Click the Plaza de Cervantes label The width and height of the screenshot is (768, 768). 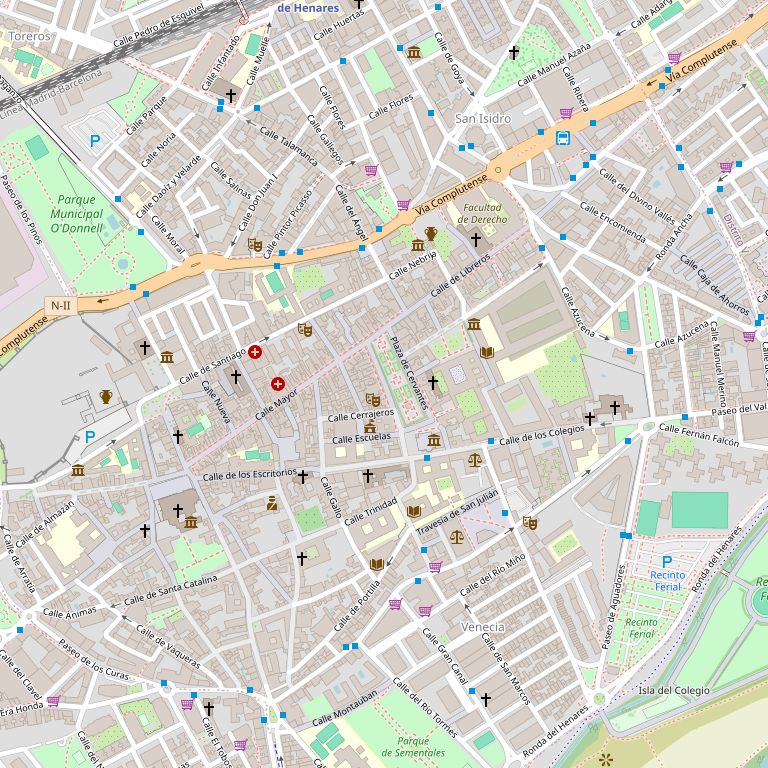point(409,373)
